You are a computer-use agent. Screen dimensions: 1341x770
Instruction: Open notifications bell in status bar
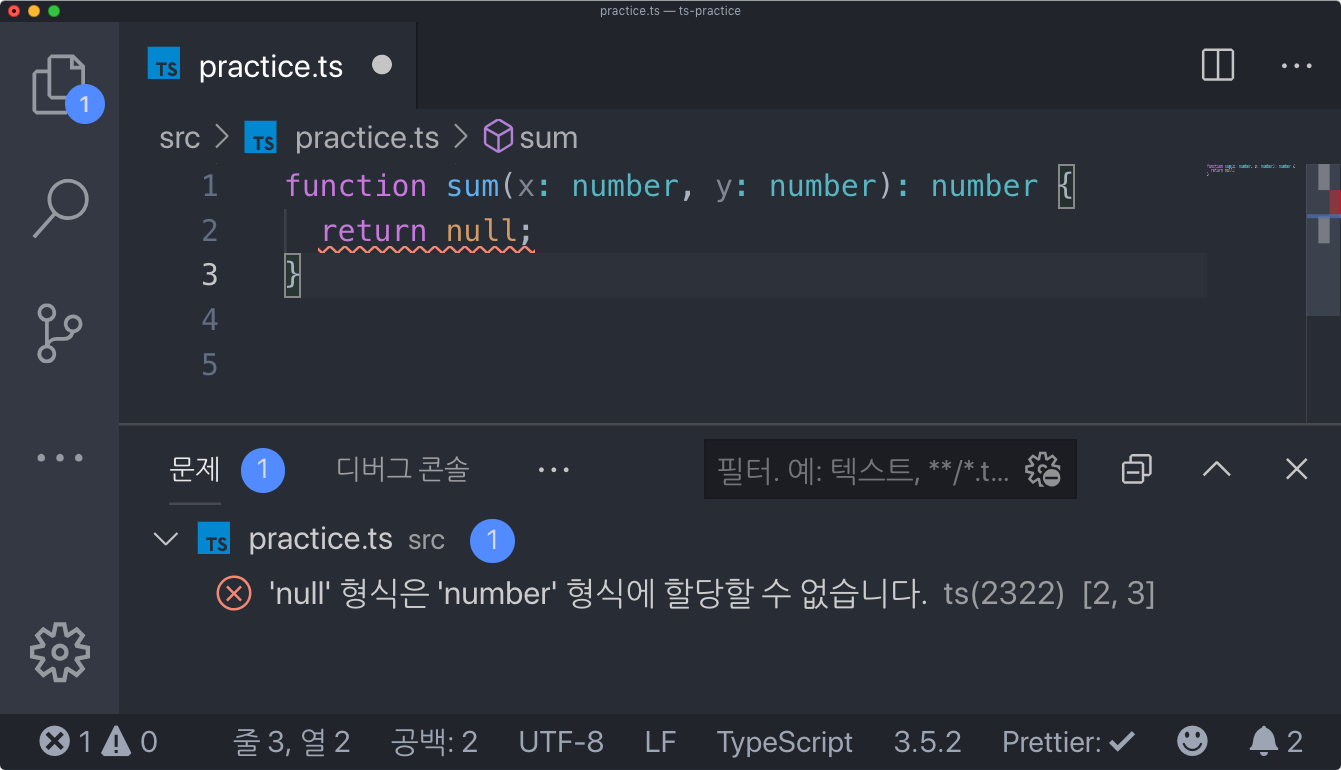(x=1276, y=741)
